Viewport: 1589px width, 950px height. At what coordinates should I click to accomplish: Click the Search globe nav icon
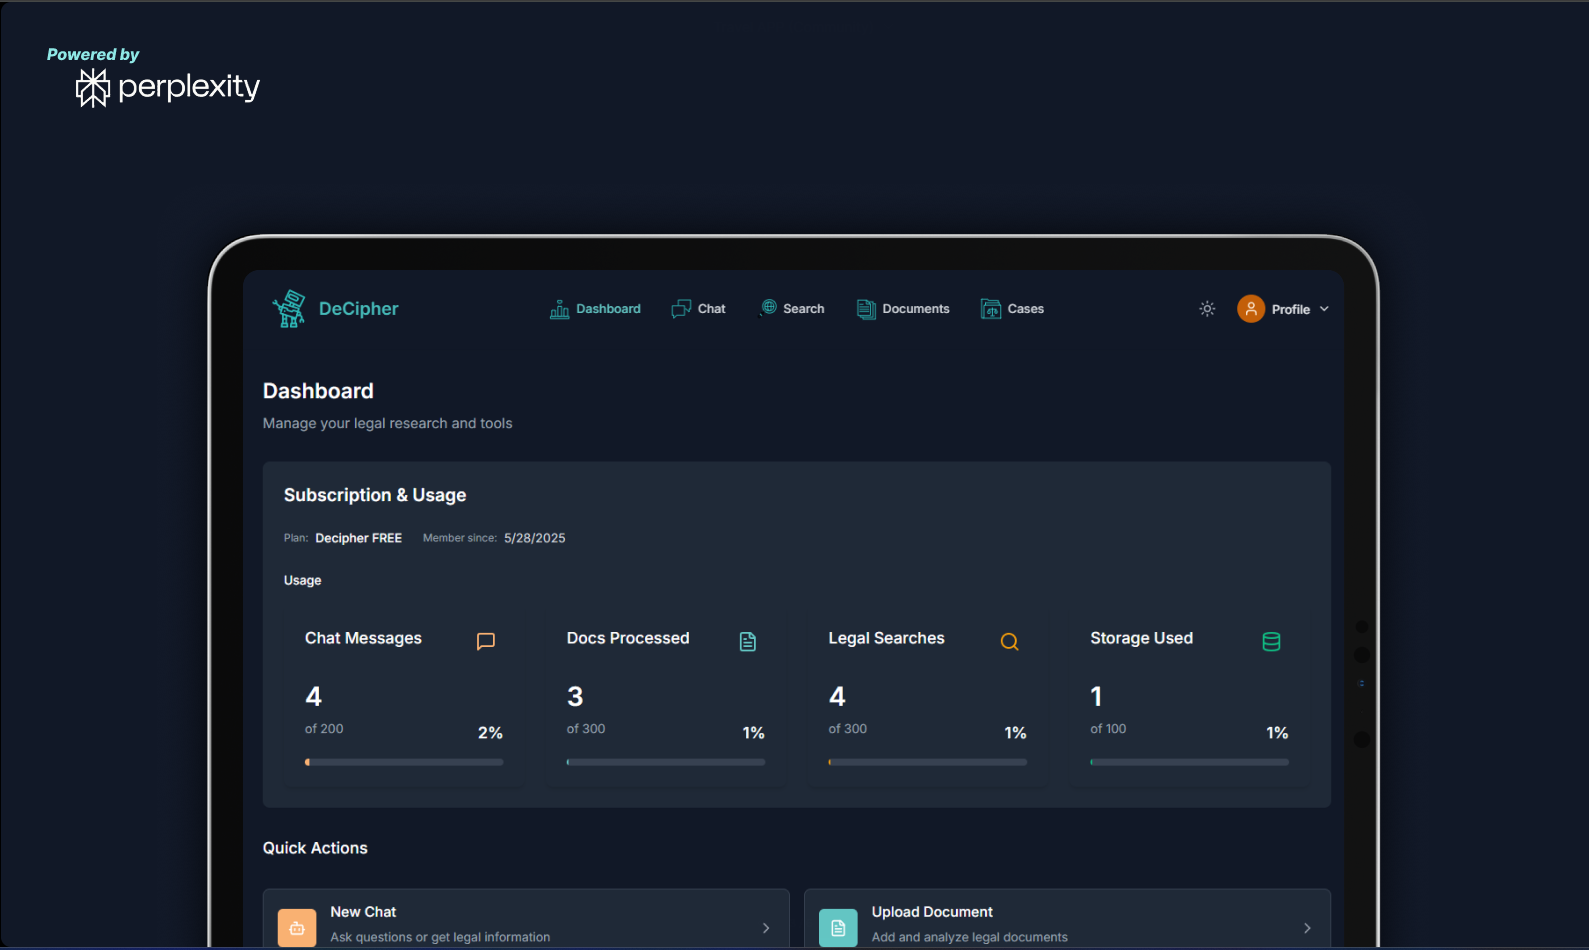(x=769, y=308)
